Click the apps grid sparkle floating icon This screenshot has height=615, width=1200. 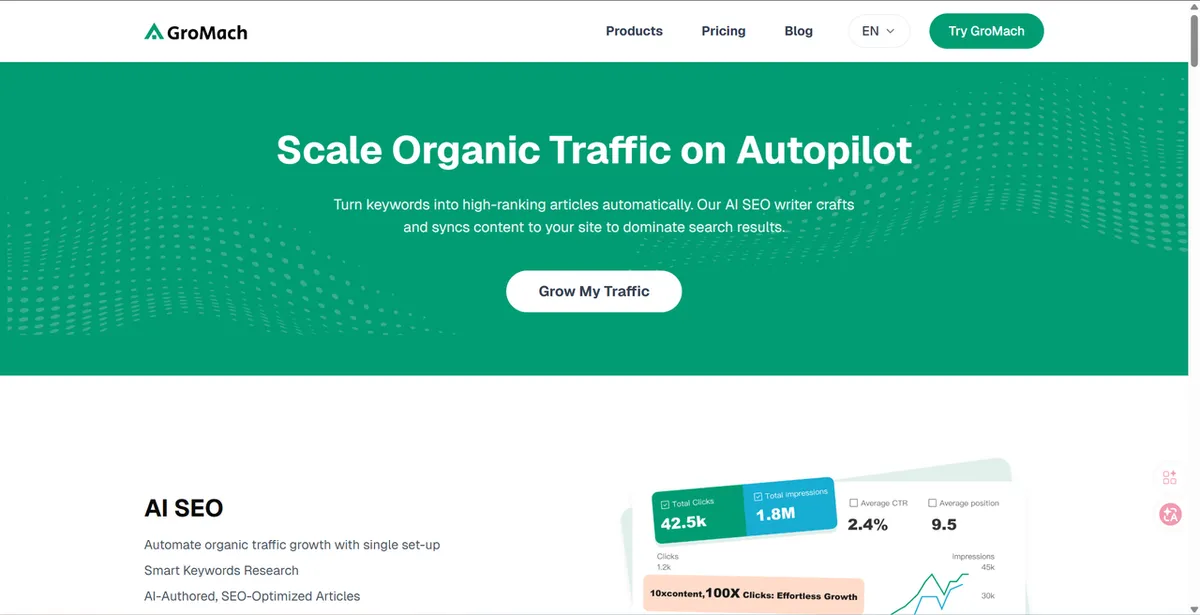(x=1170, y=477)
